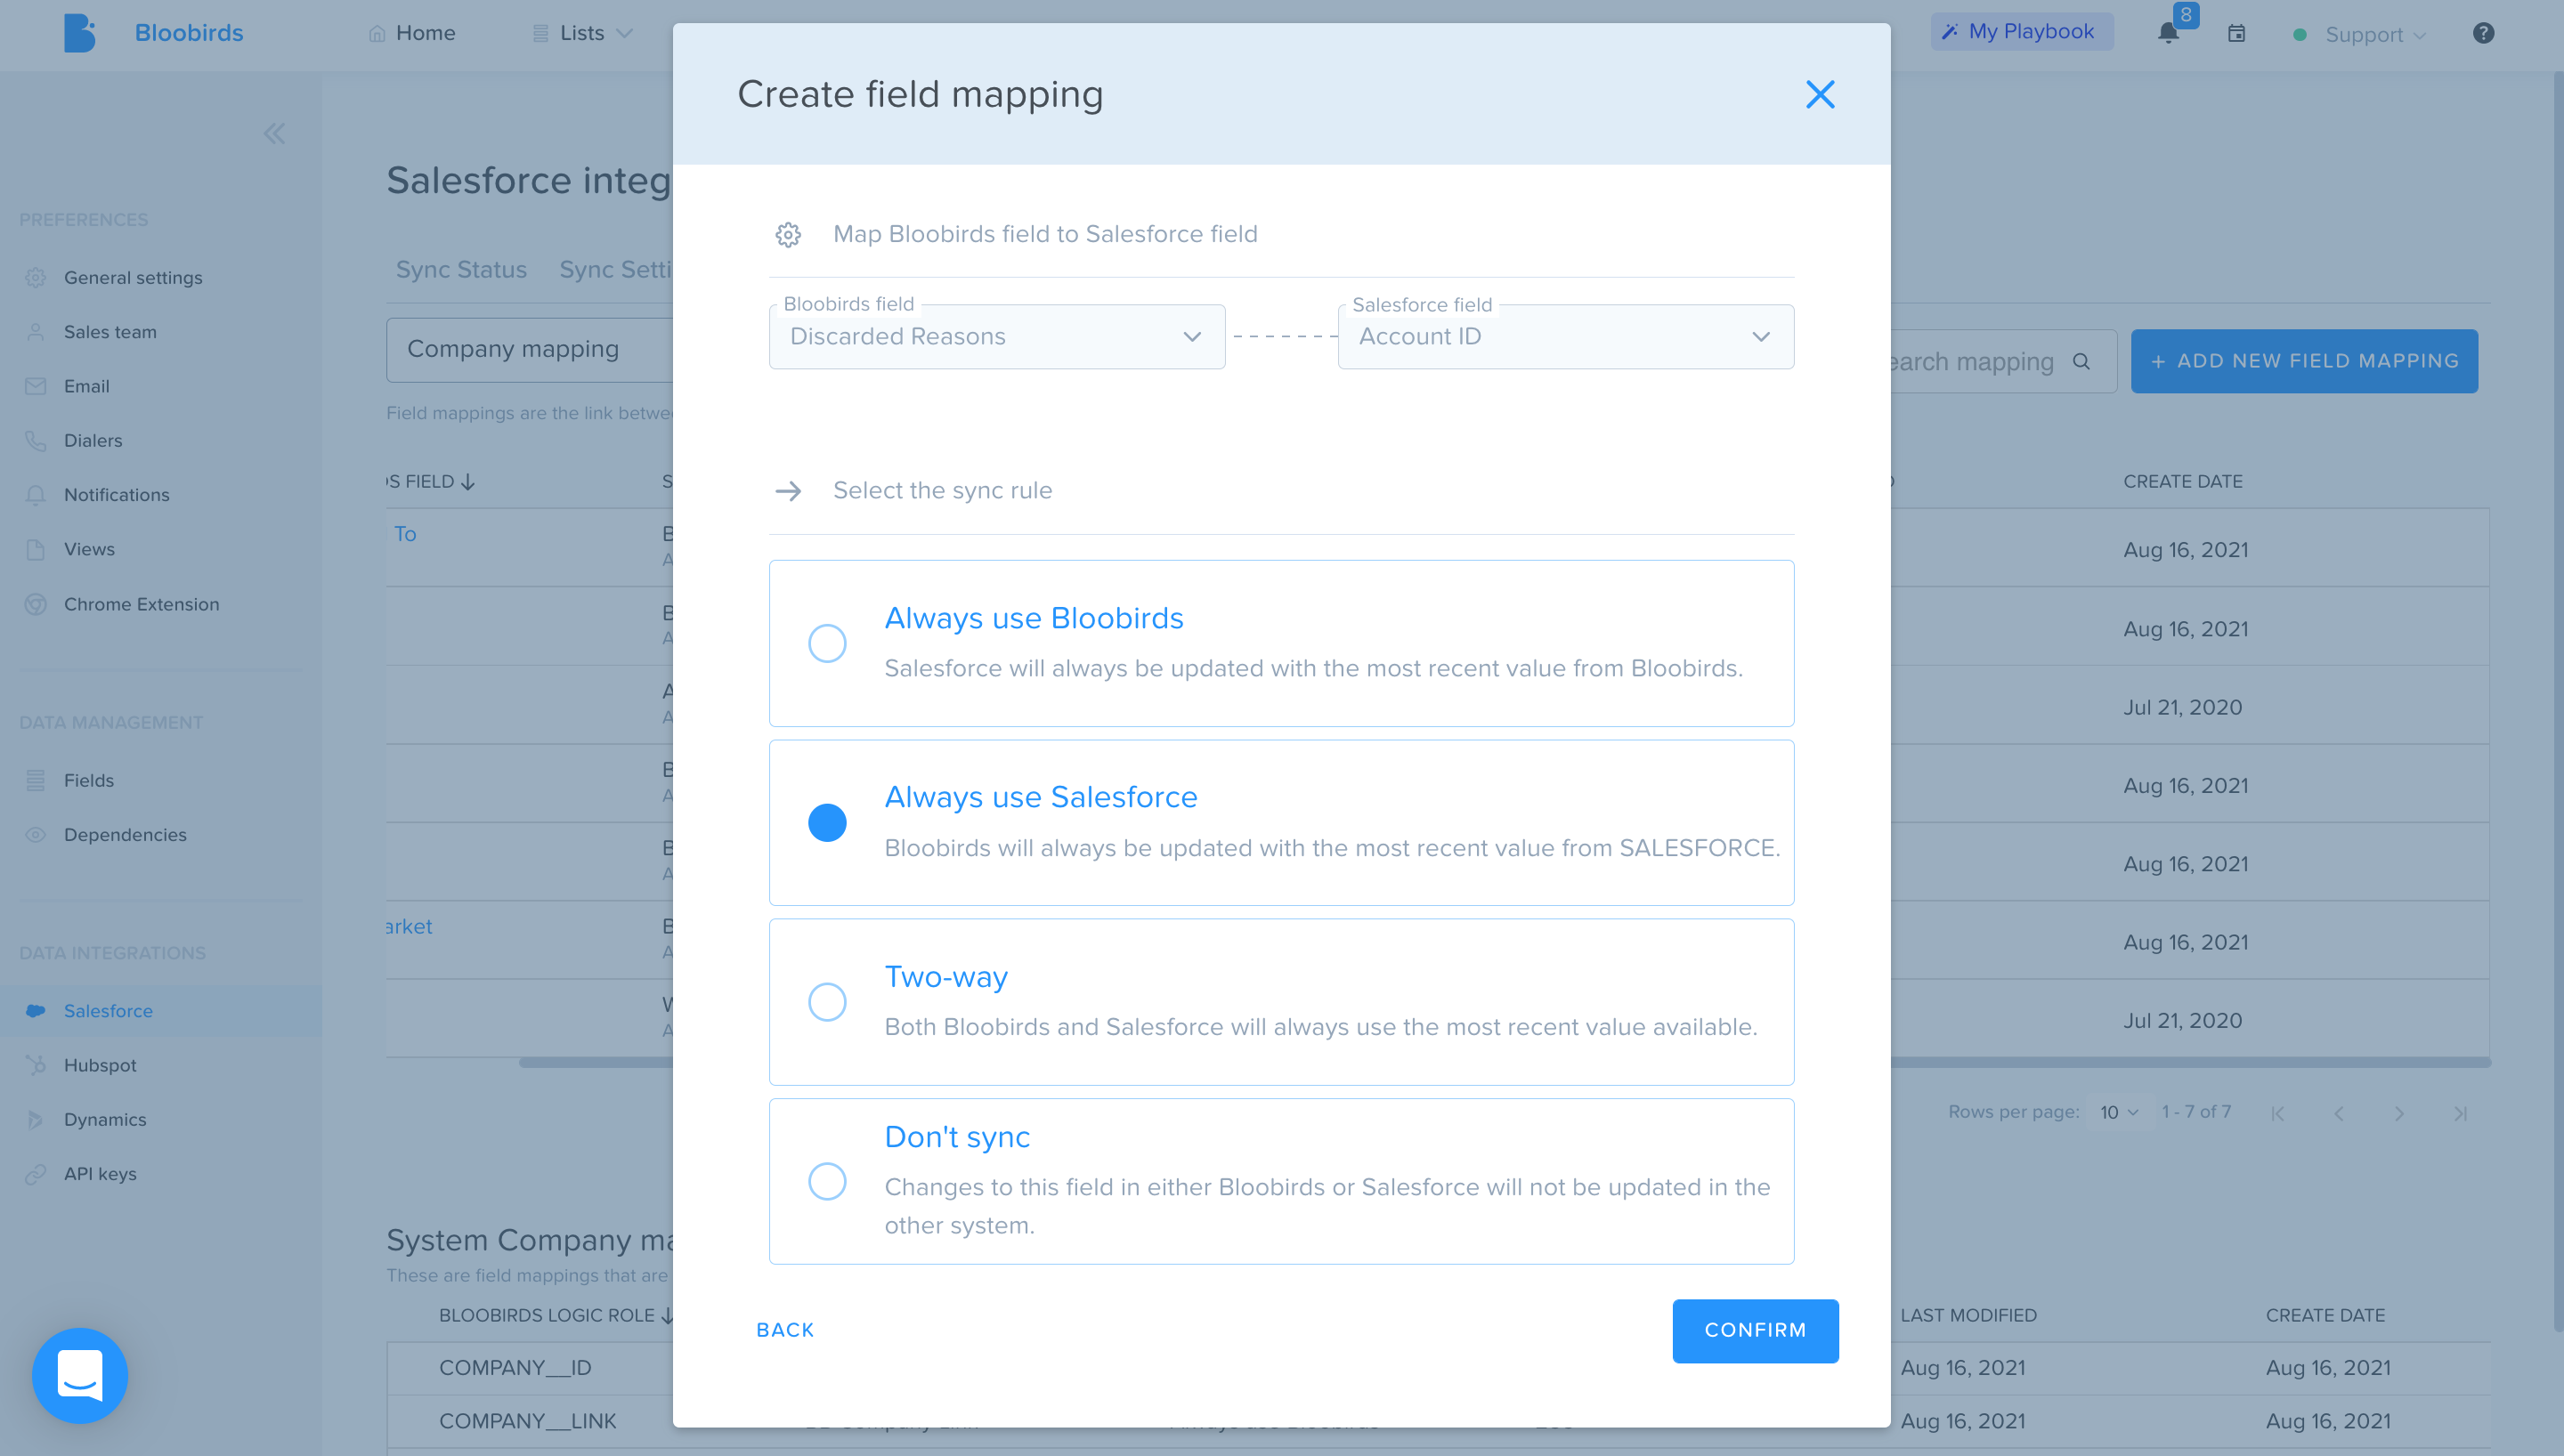Open notifications bell icon
The image size is (2564, 1456).
2168,33
